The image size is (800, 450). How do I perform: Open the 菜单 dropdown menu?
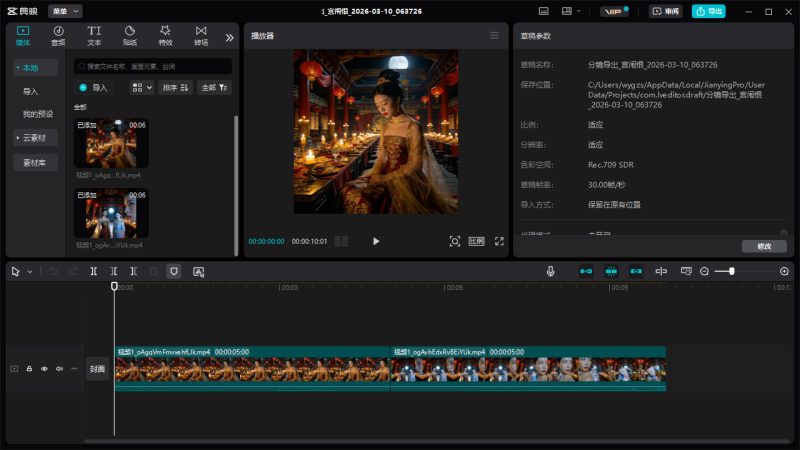[65, 11]
